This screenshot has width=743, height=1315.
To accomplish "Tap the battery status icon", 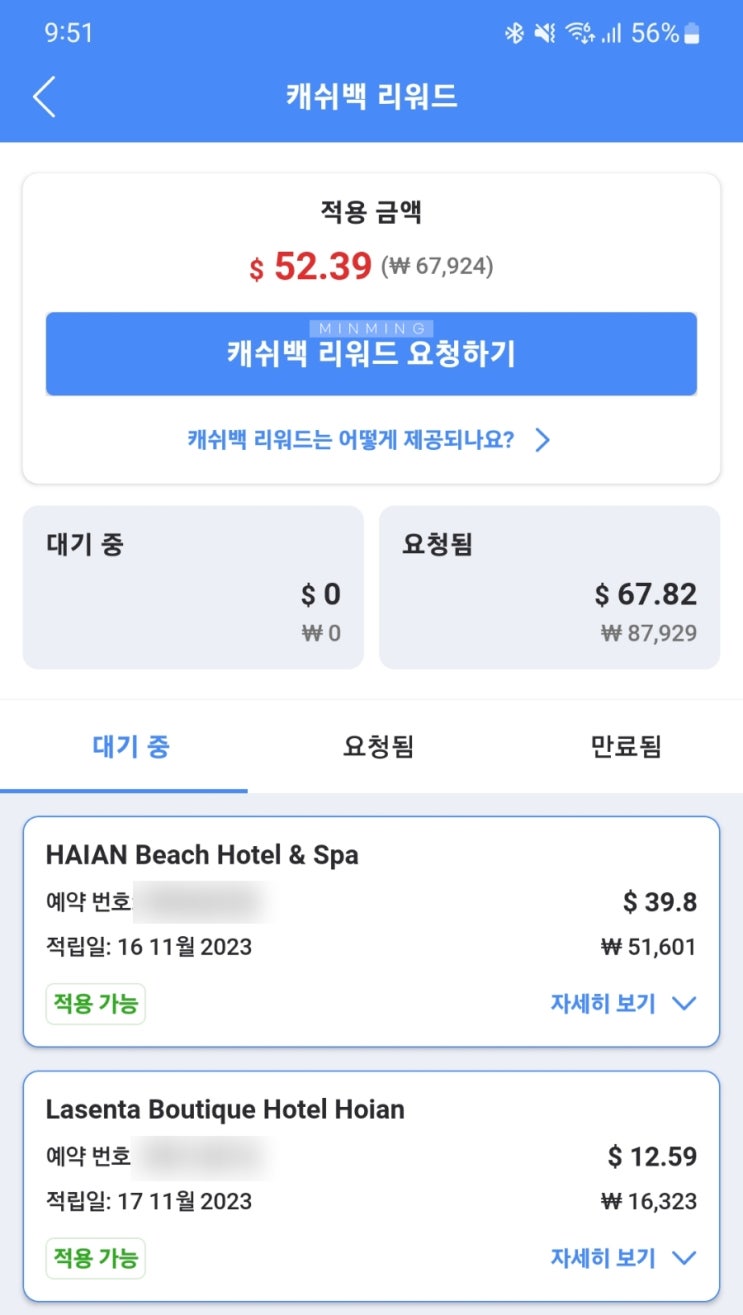I will click(x=692, y=34).
